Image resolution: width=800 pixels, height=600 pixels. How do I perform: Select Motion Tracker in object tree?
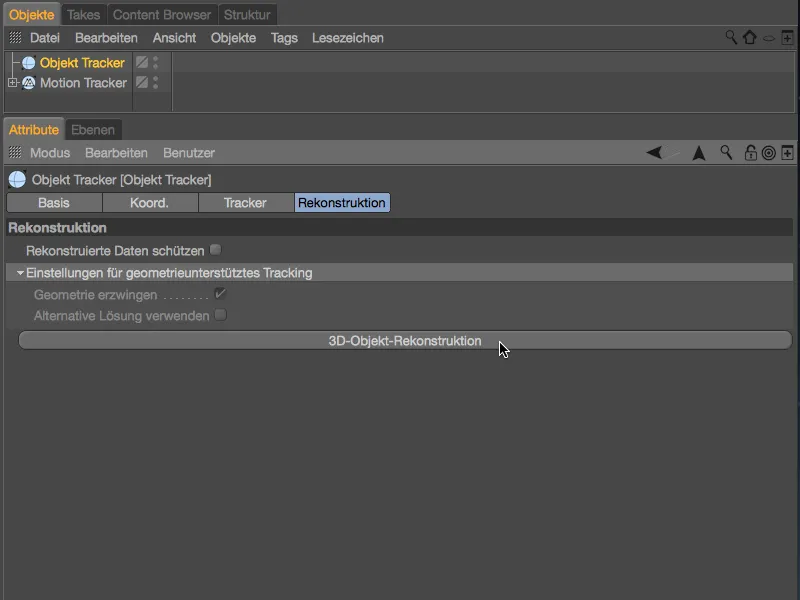pyautogui.click(x=83, y=83)
